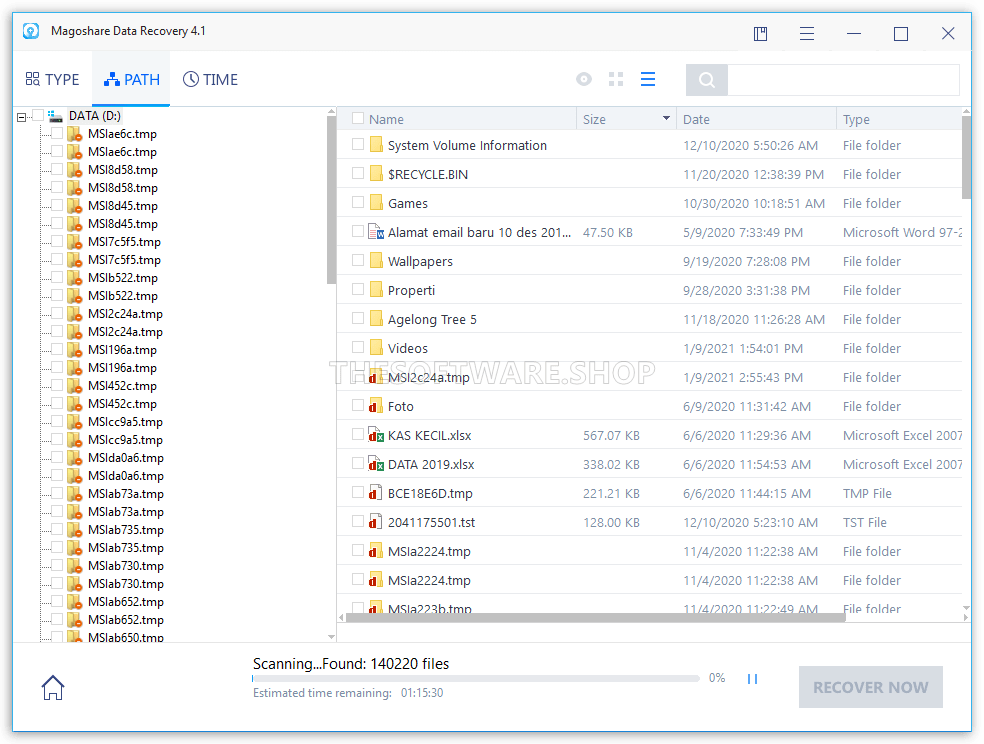Click the Foto deleted folder icon
The width and height of the screenshot is (984, 744).
click(376, 406)
